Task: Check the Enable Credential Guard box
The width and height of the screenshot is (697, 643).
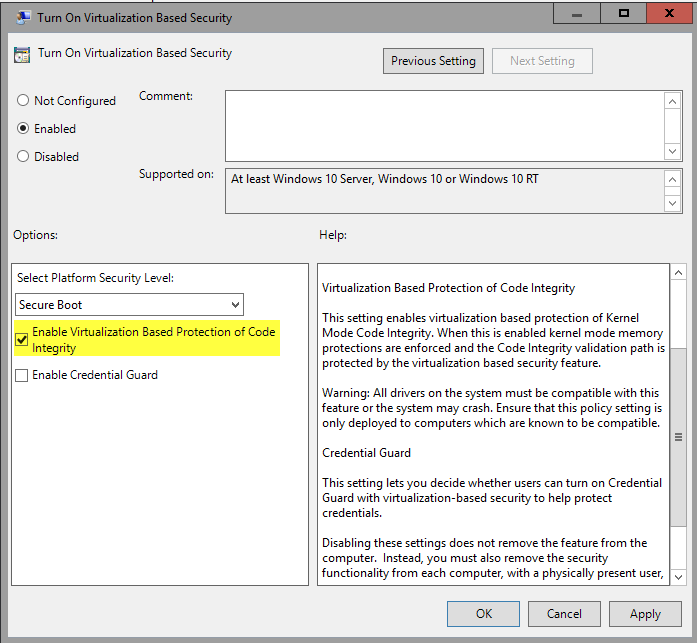Action: coord(22,376)
